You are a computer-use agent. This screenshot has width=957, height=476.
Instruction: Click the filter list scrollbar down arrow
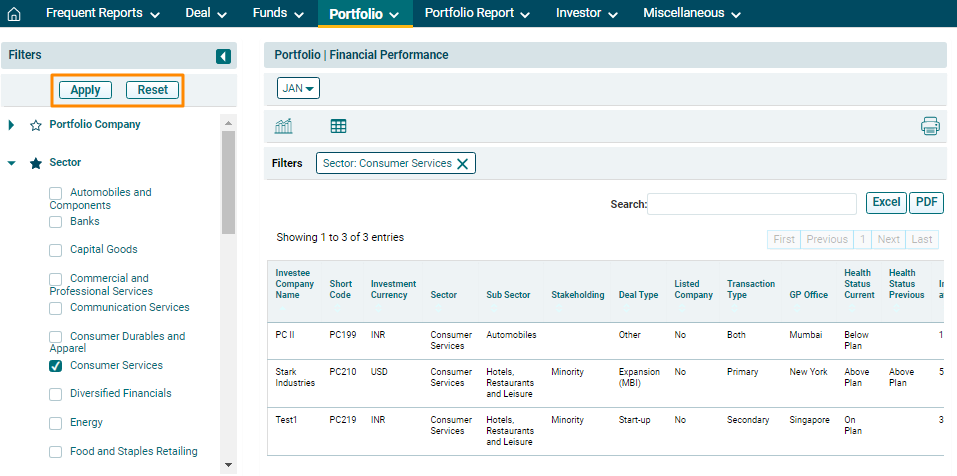tap(228, 465)
